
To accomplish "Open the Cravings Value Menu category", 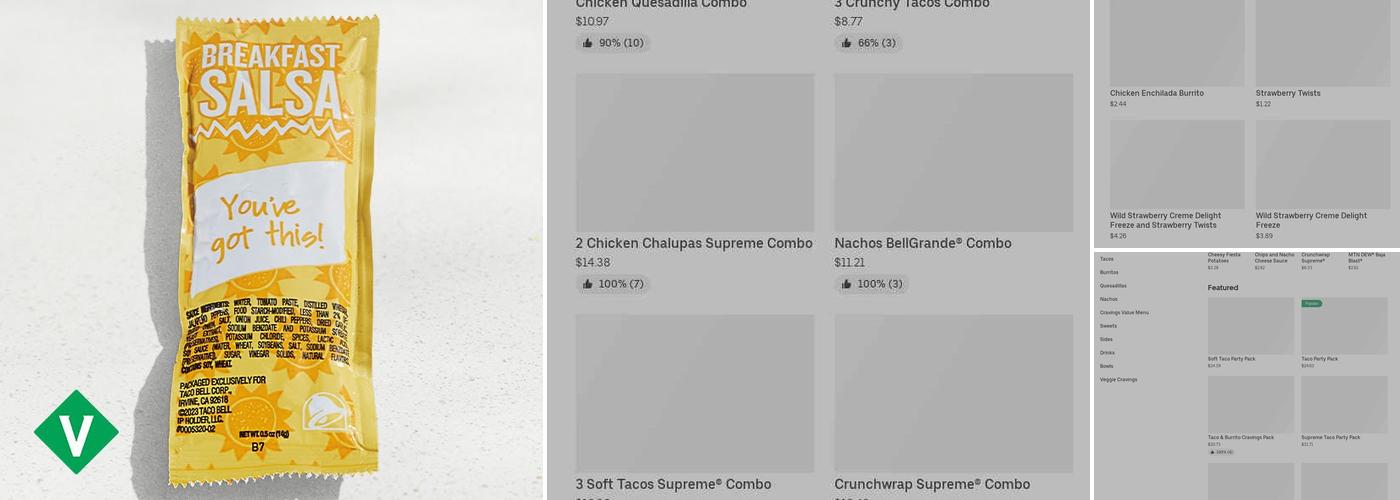I will point(1124,312).
